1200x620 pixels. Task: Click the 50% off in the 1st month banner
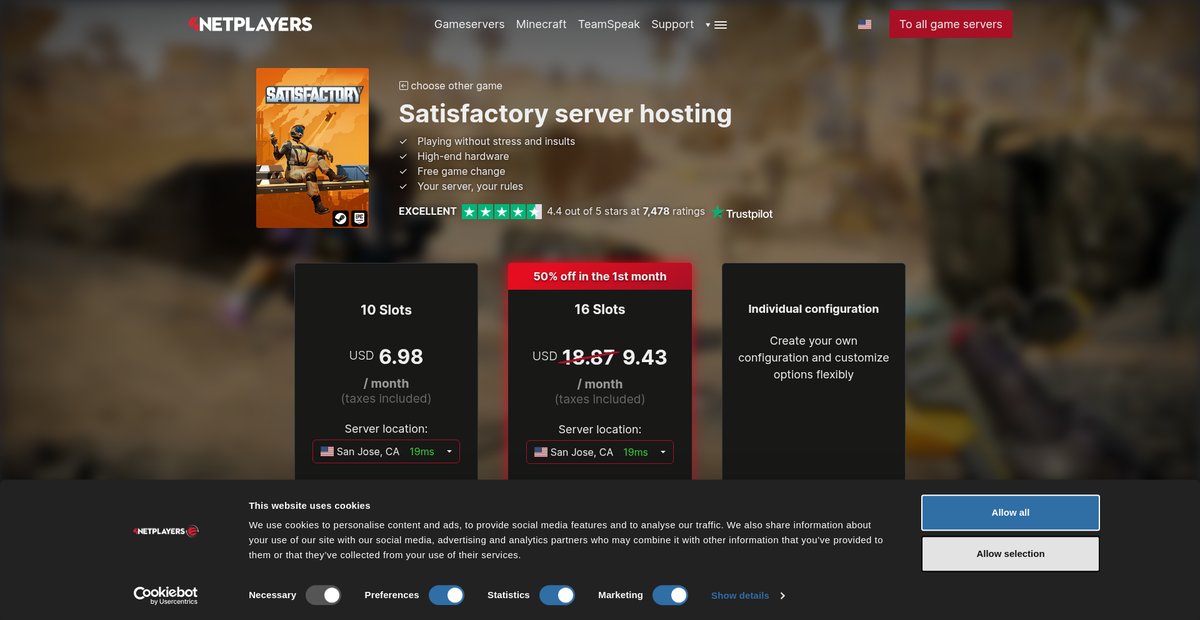tap(600, 277)
